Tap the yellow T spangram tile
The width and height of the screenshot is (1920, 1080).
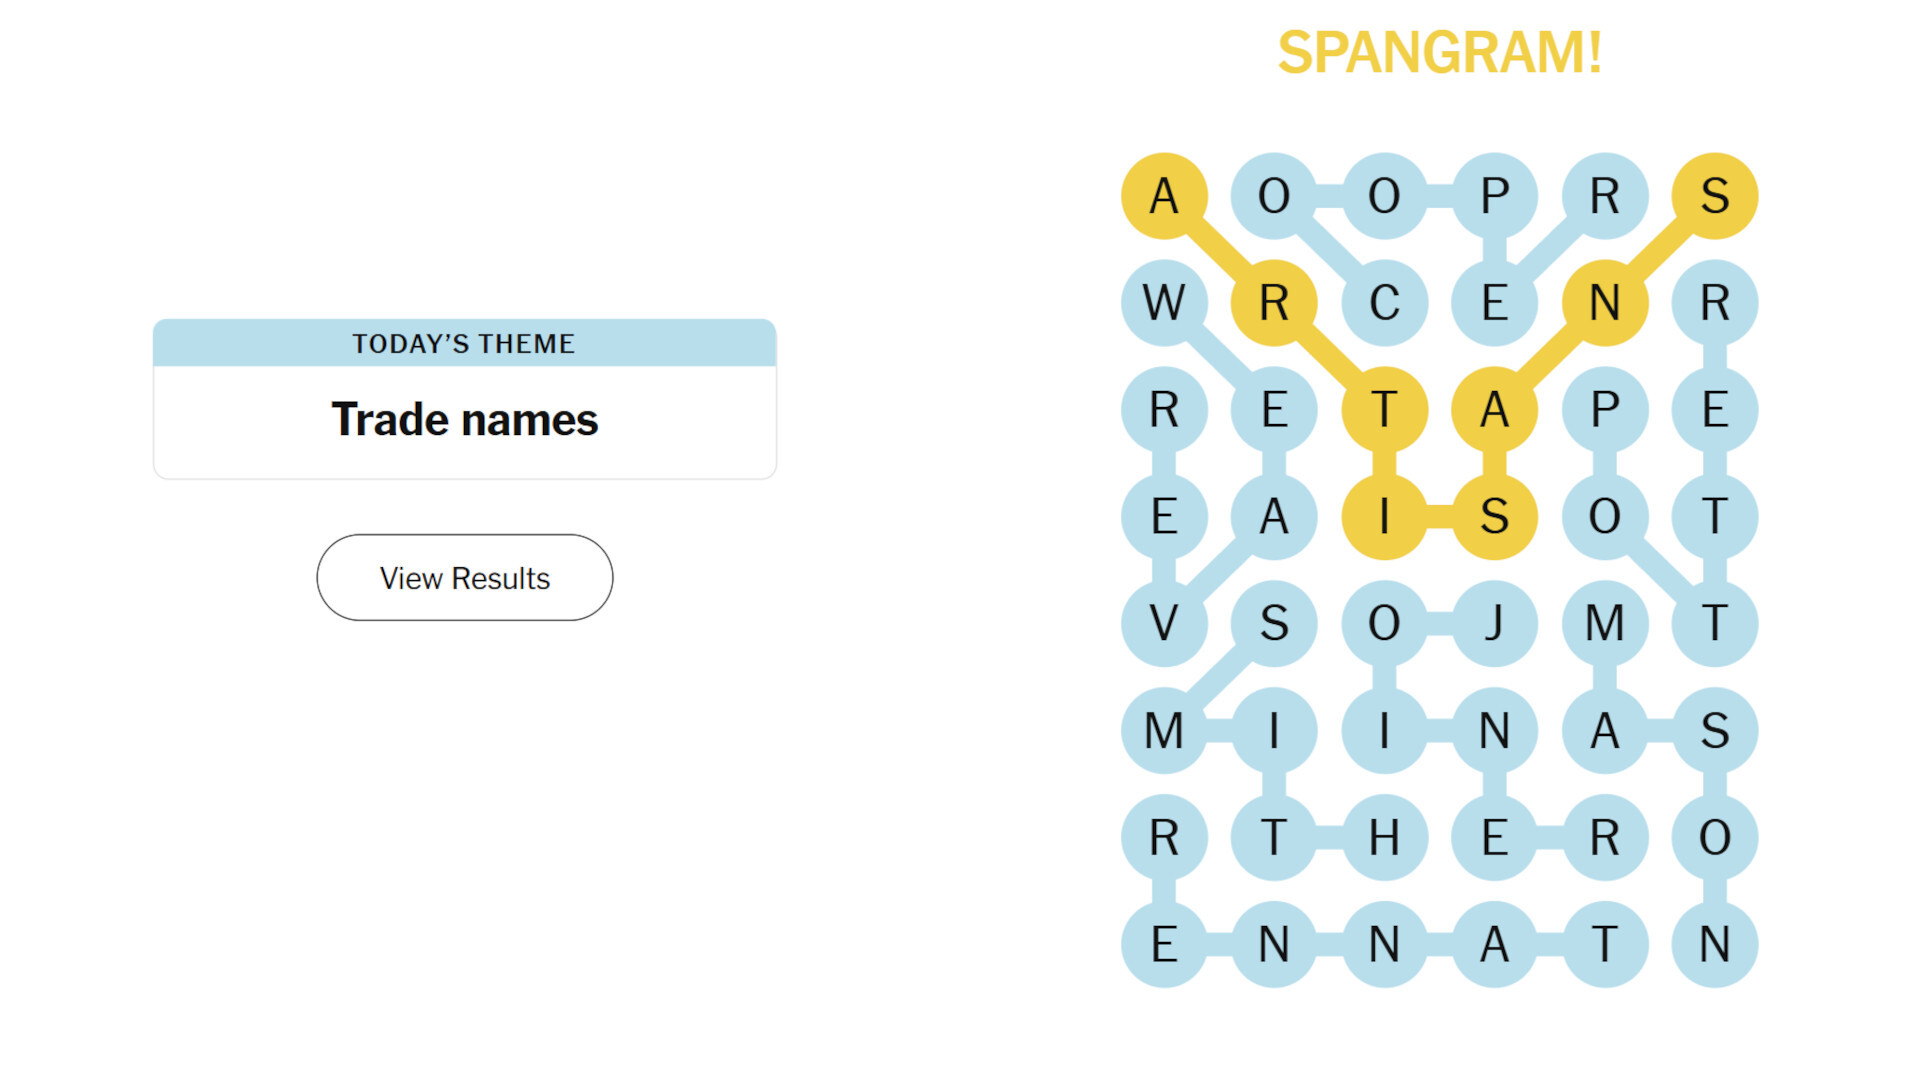pyautogui.click(x=1384, y=410)
